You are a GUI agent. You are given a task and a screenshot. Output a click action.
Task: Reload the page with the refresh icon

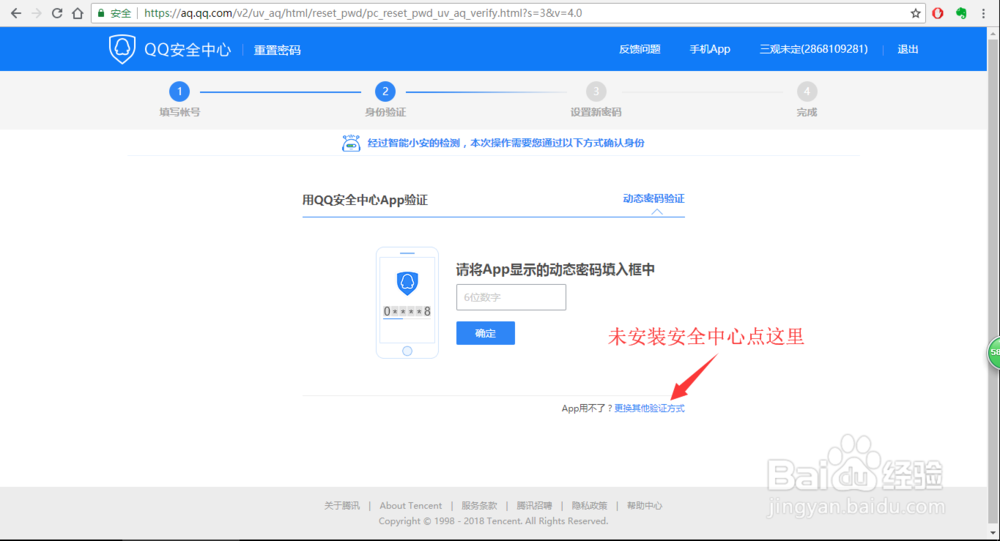coord(57,13)
